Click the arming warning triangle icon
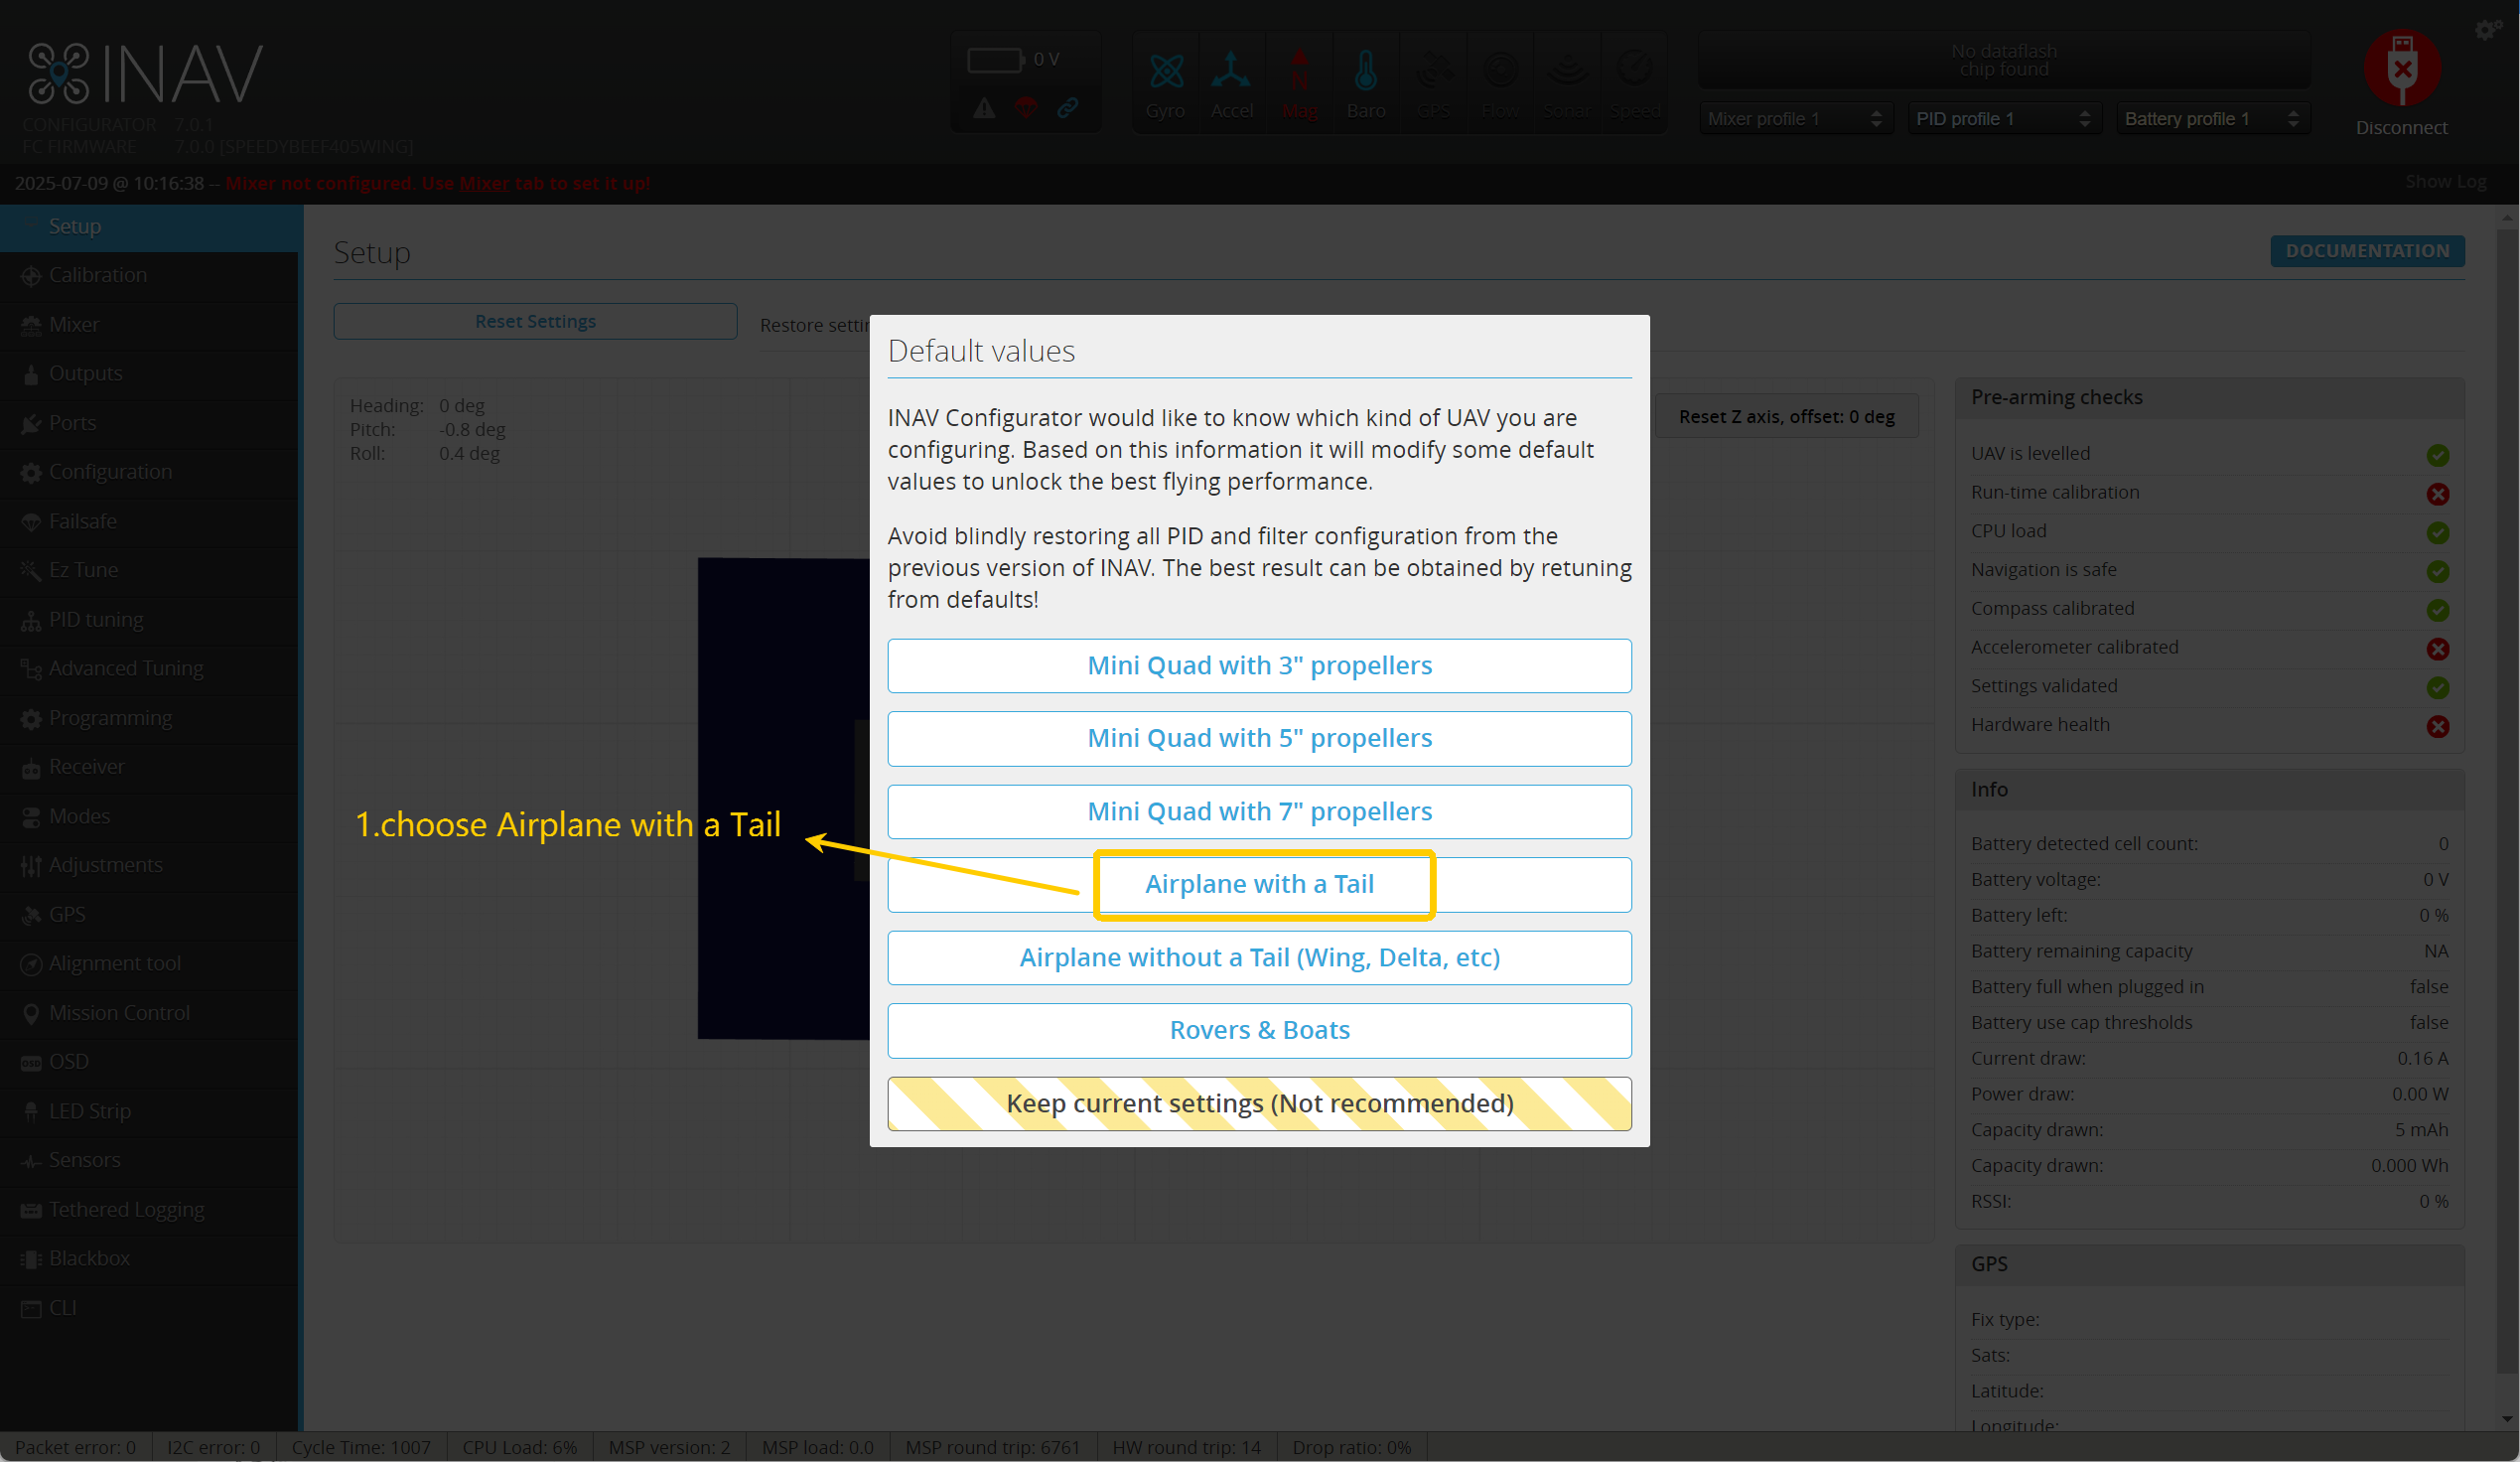2520x1462 pixels. [984, 108]
